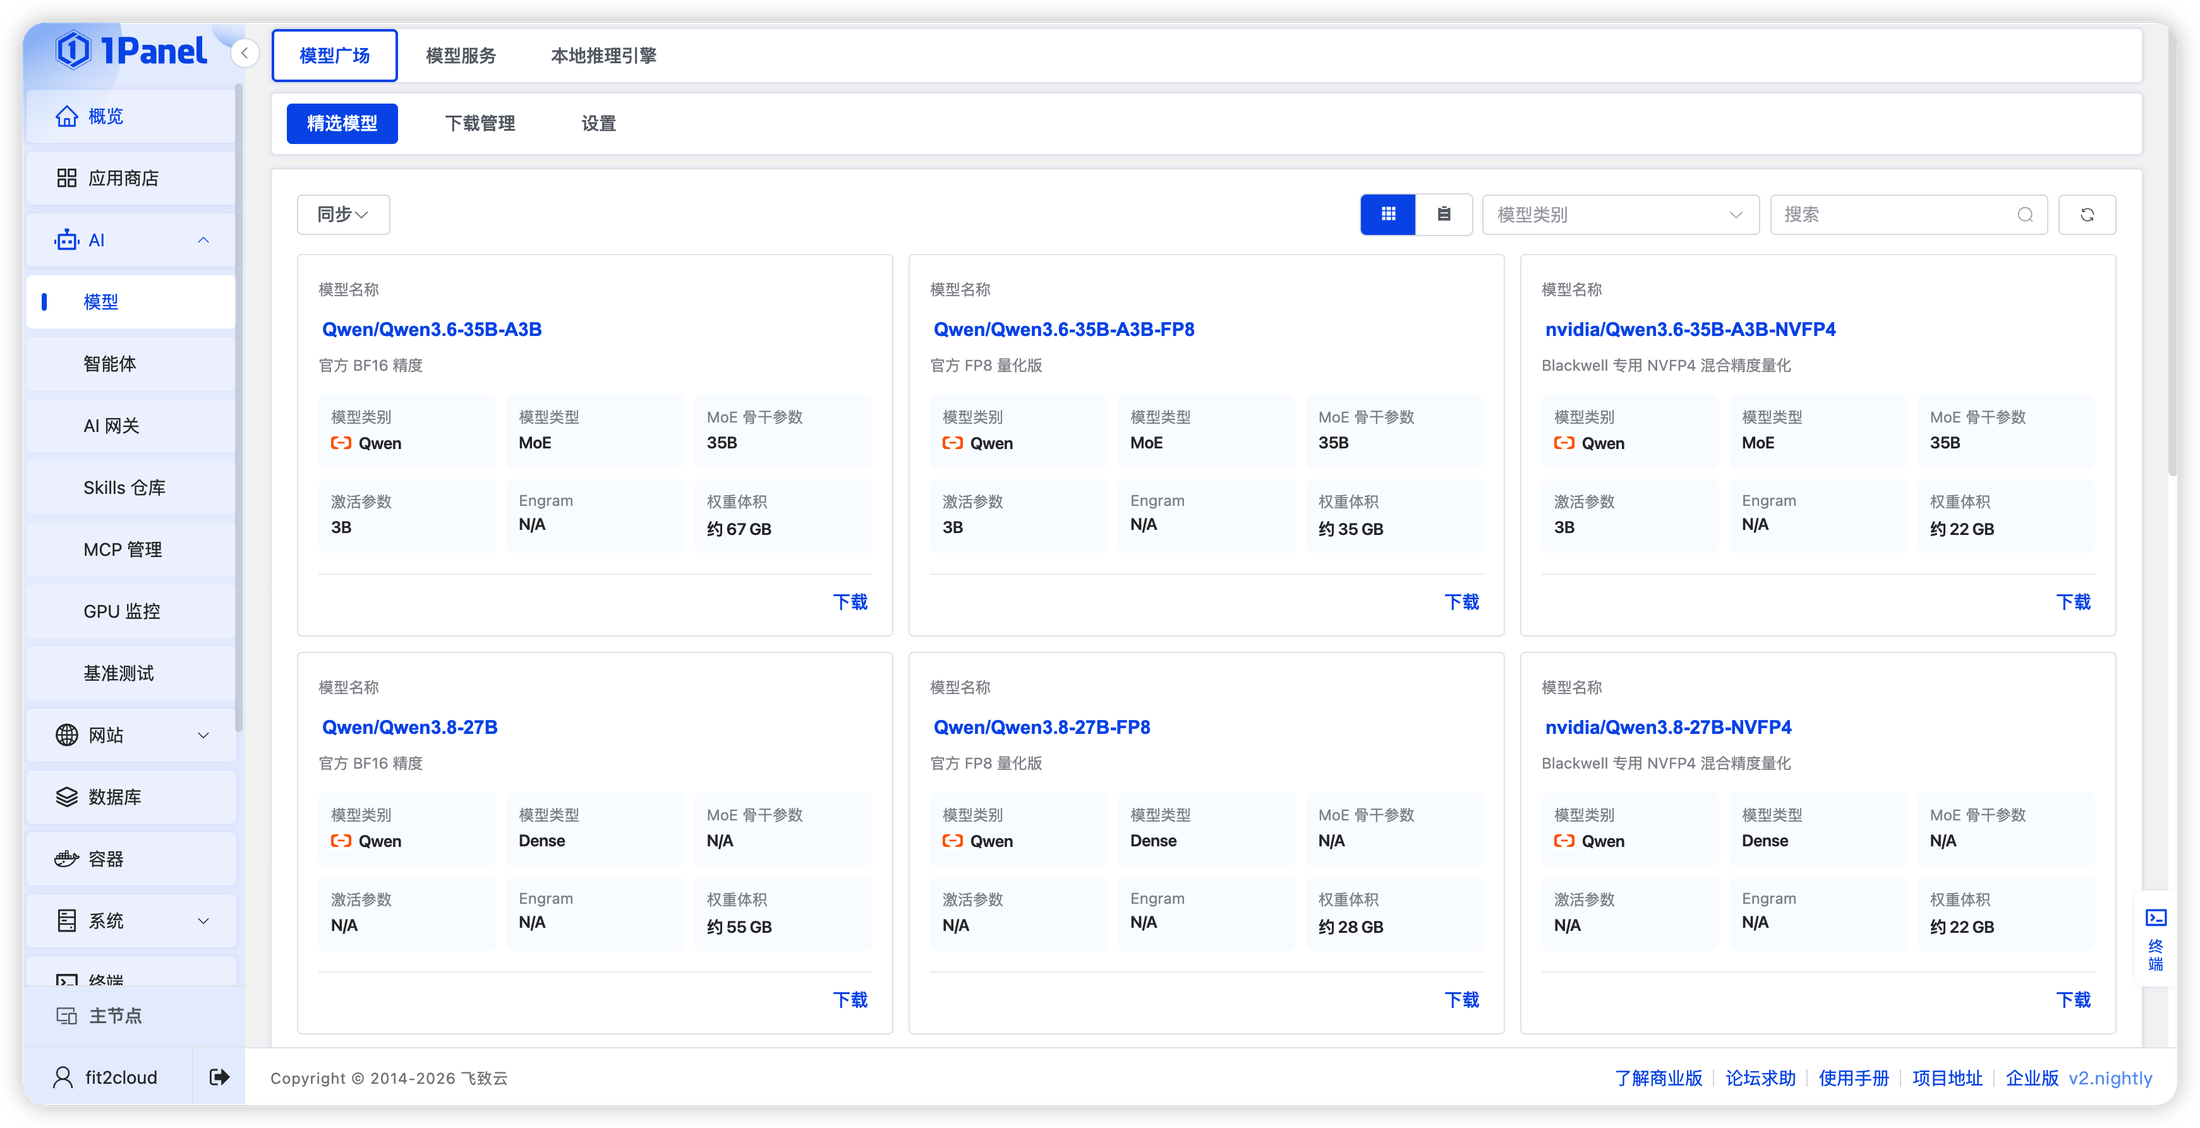Click the 网站 globe icon
The image size is (2200, 1128).
tap(66, 735)
